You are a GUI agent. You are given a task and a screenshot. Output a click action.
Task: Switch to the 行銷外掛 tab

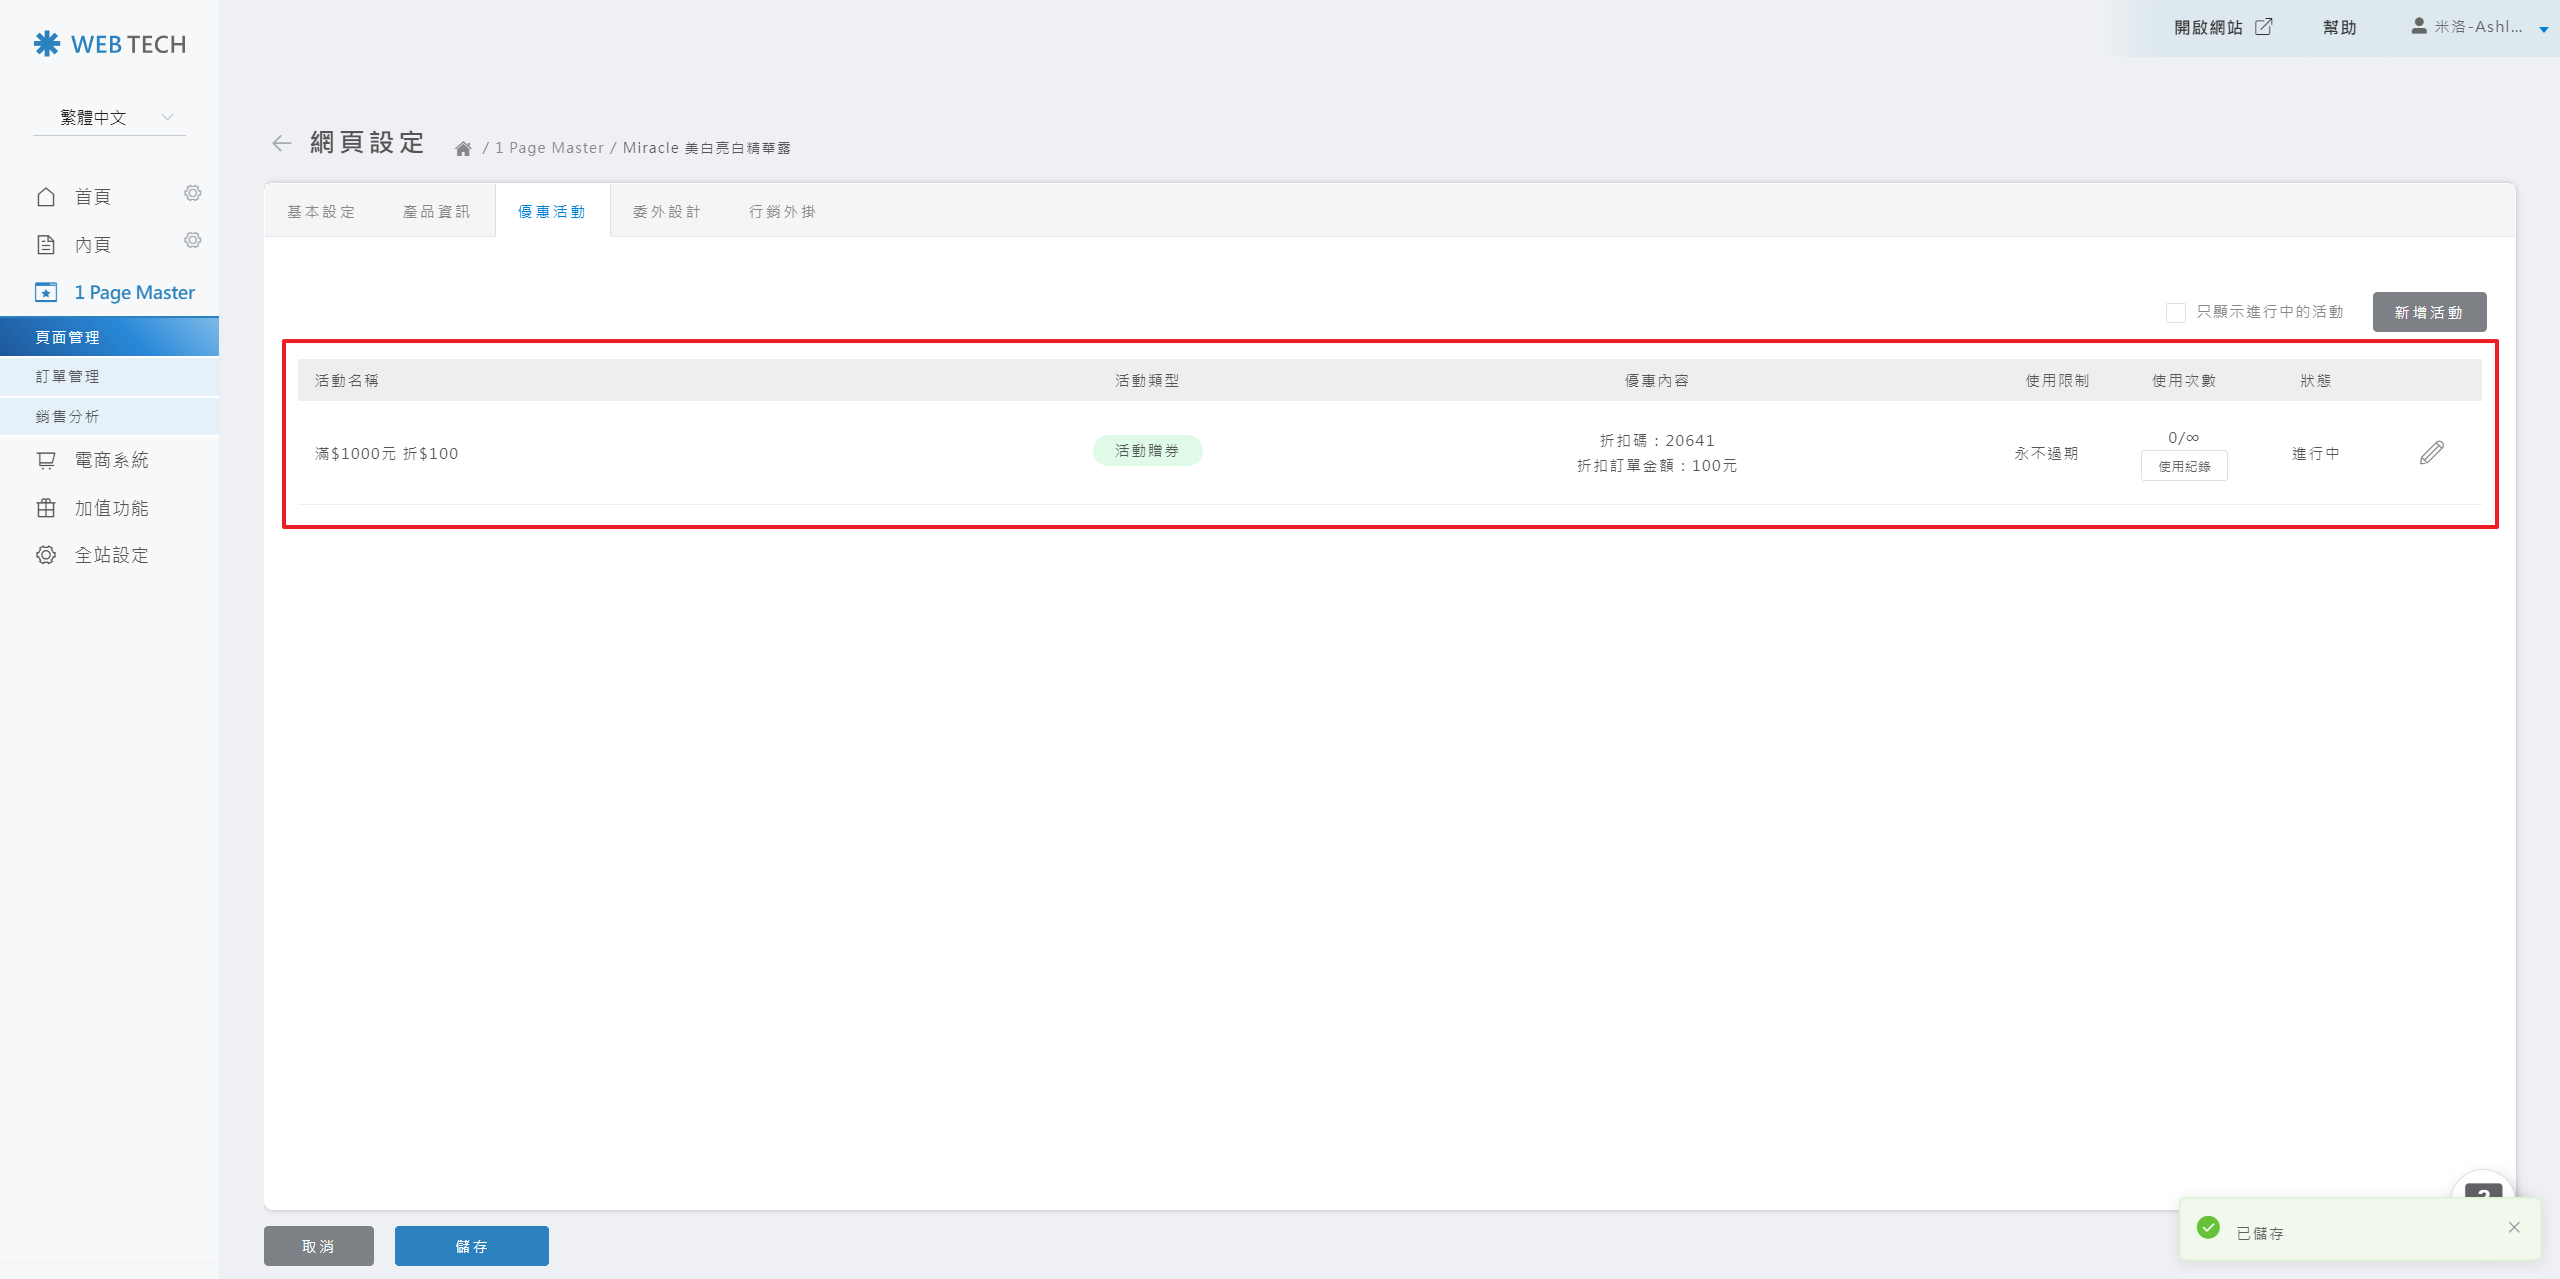782,212
